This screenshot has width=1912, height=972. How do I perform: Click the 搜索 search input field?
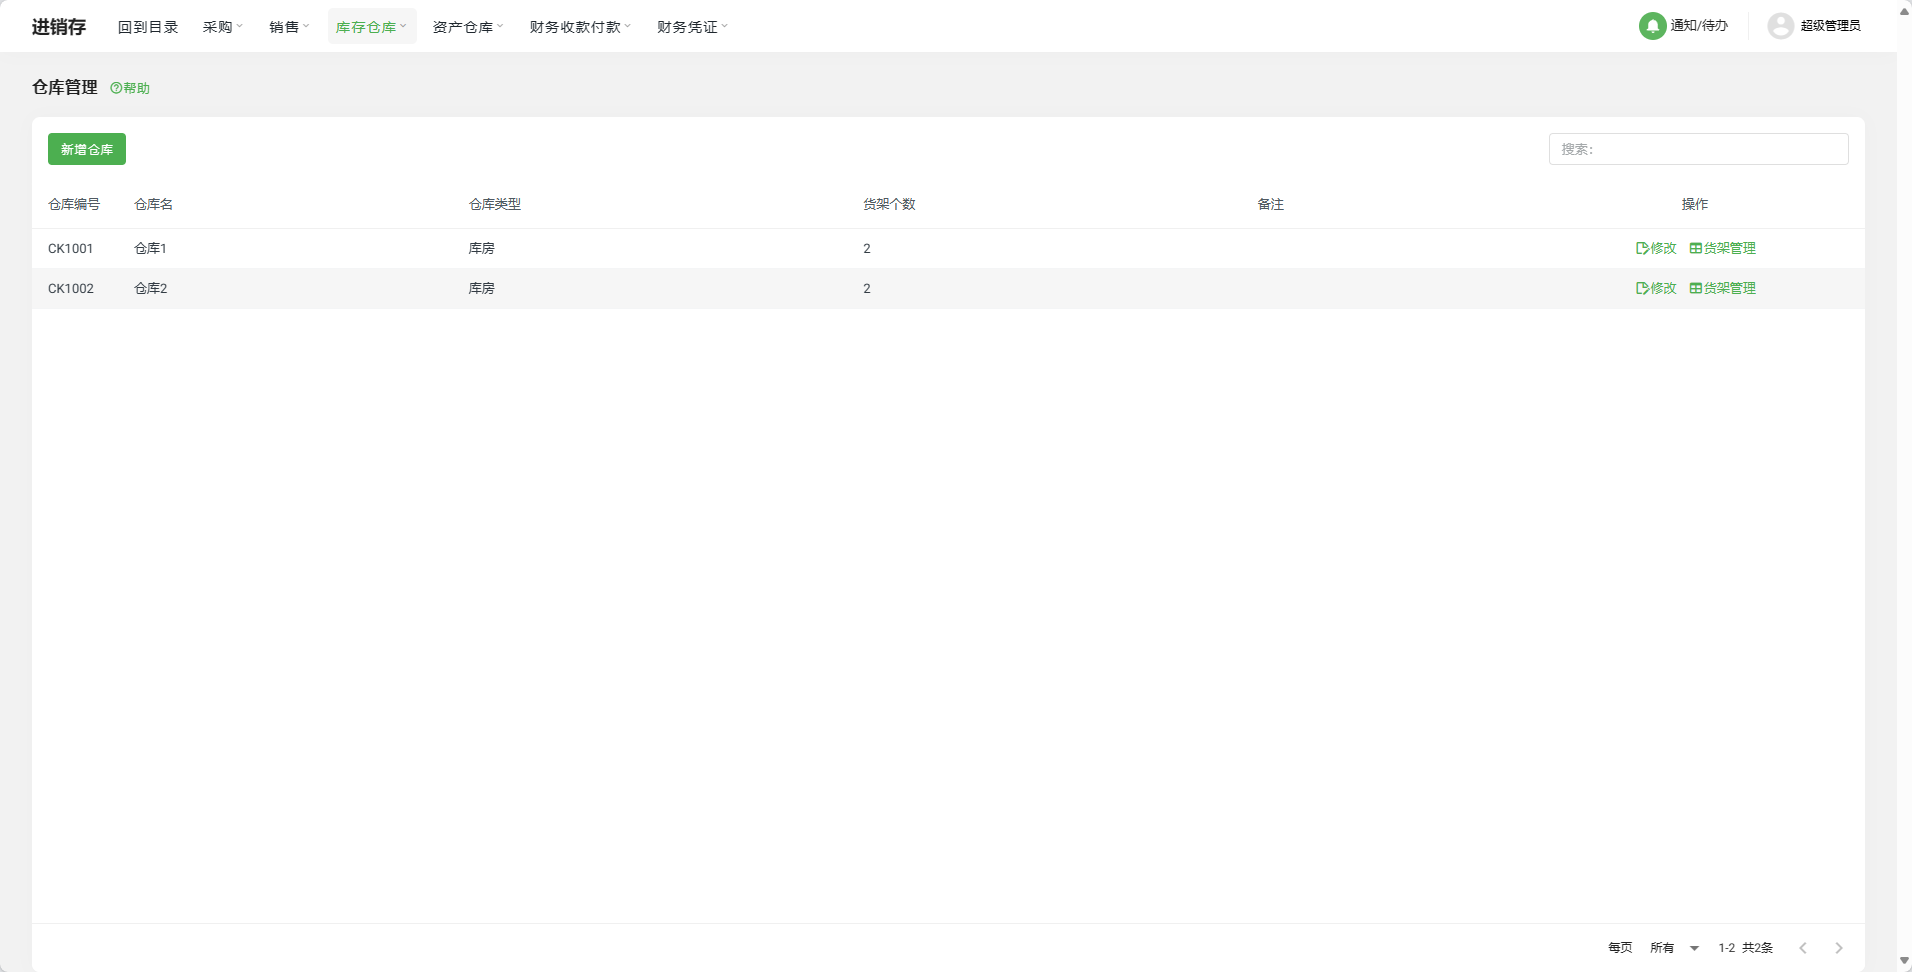coord(1698,149)
